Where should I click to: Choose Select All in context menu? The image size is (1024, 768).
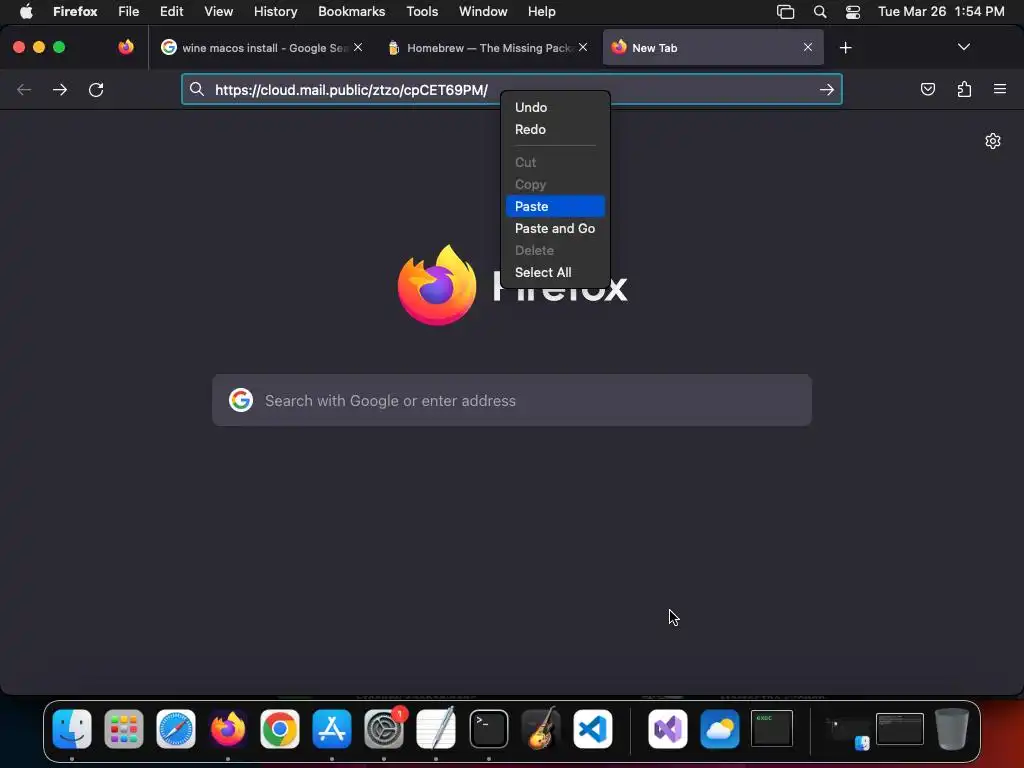tap(555, 272)
